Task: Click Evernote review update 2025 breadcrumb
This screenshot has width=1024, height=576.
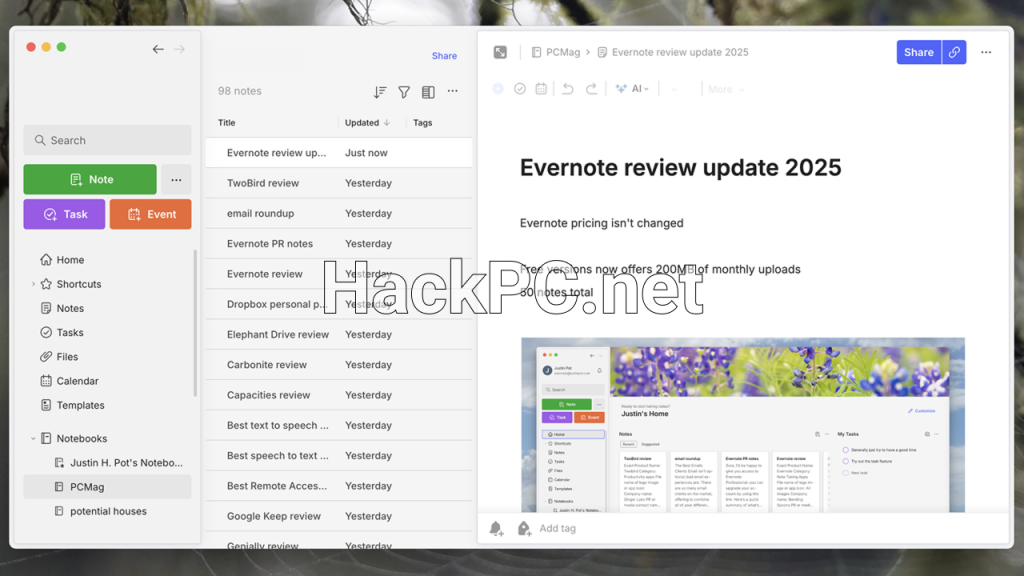Action: [673, 52]
